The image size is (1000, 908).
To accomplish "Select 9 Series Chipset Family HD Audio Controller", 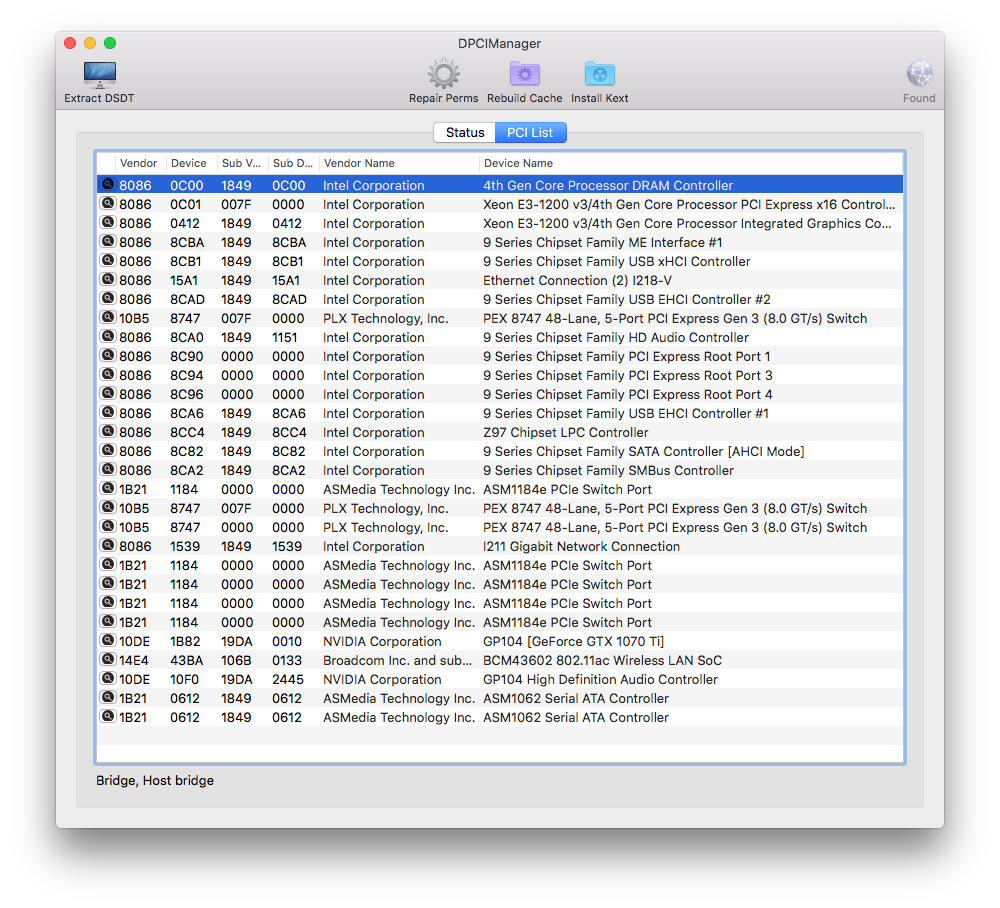I will click(x=616, y=337).
